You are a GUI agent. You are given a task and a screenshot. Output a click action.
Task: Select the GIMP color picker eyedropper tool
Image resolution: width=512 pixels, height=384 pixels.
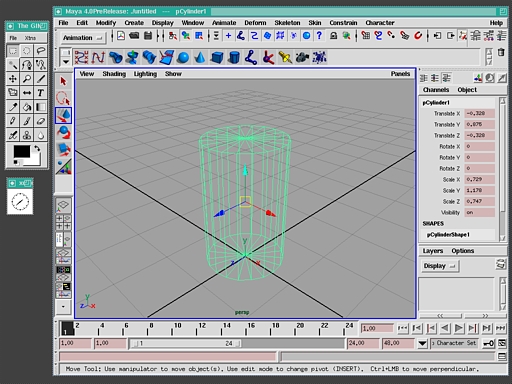13,107
